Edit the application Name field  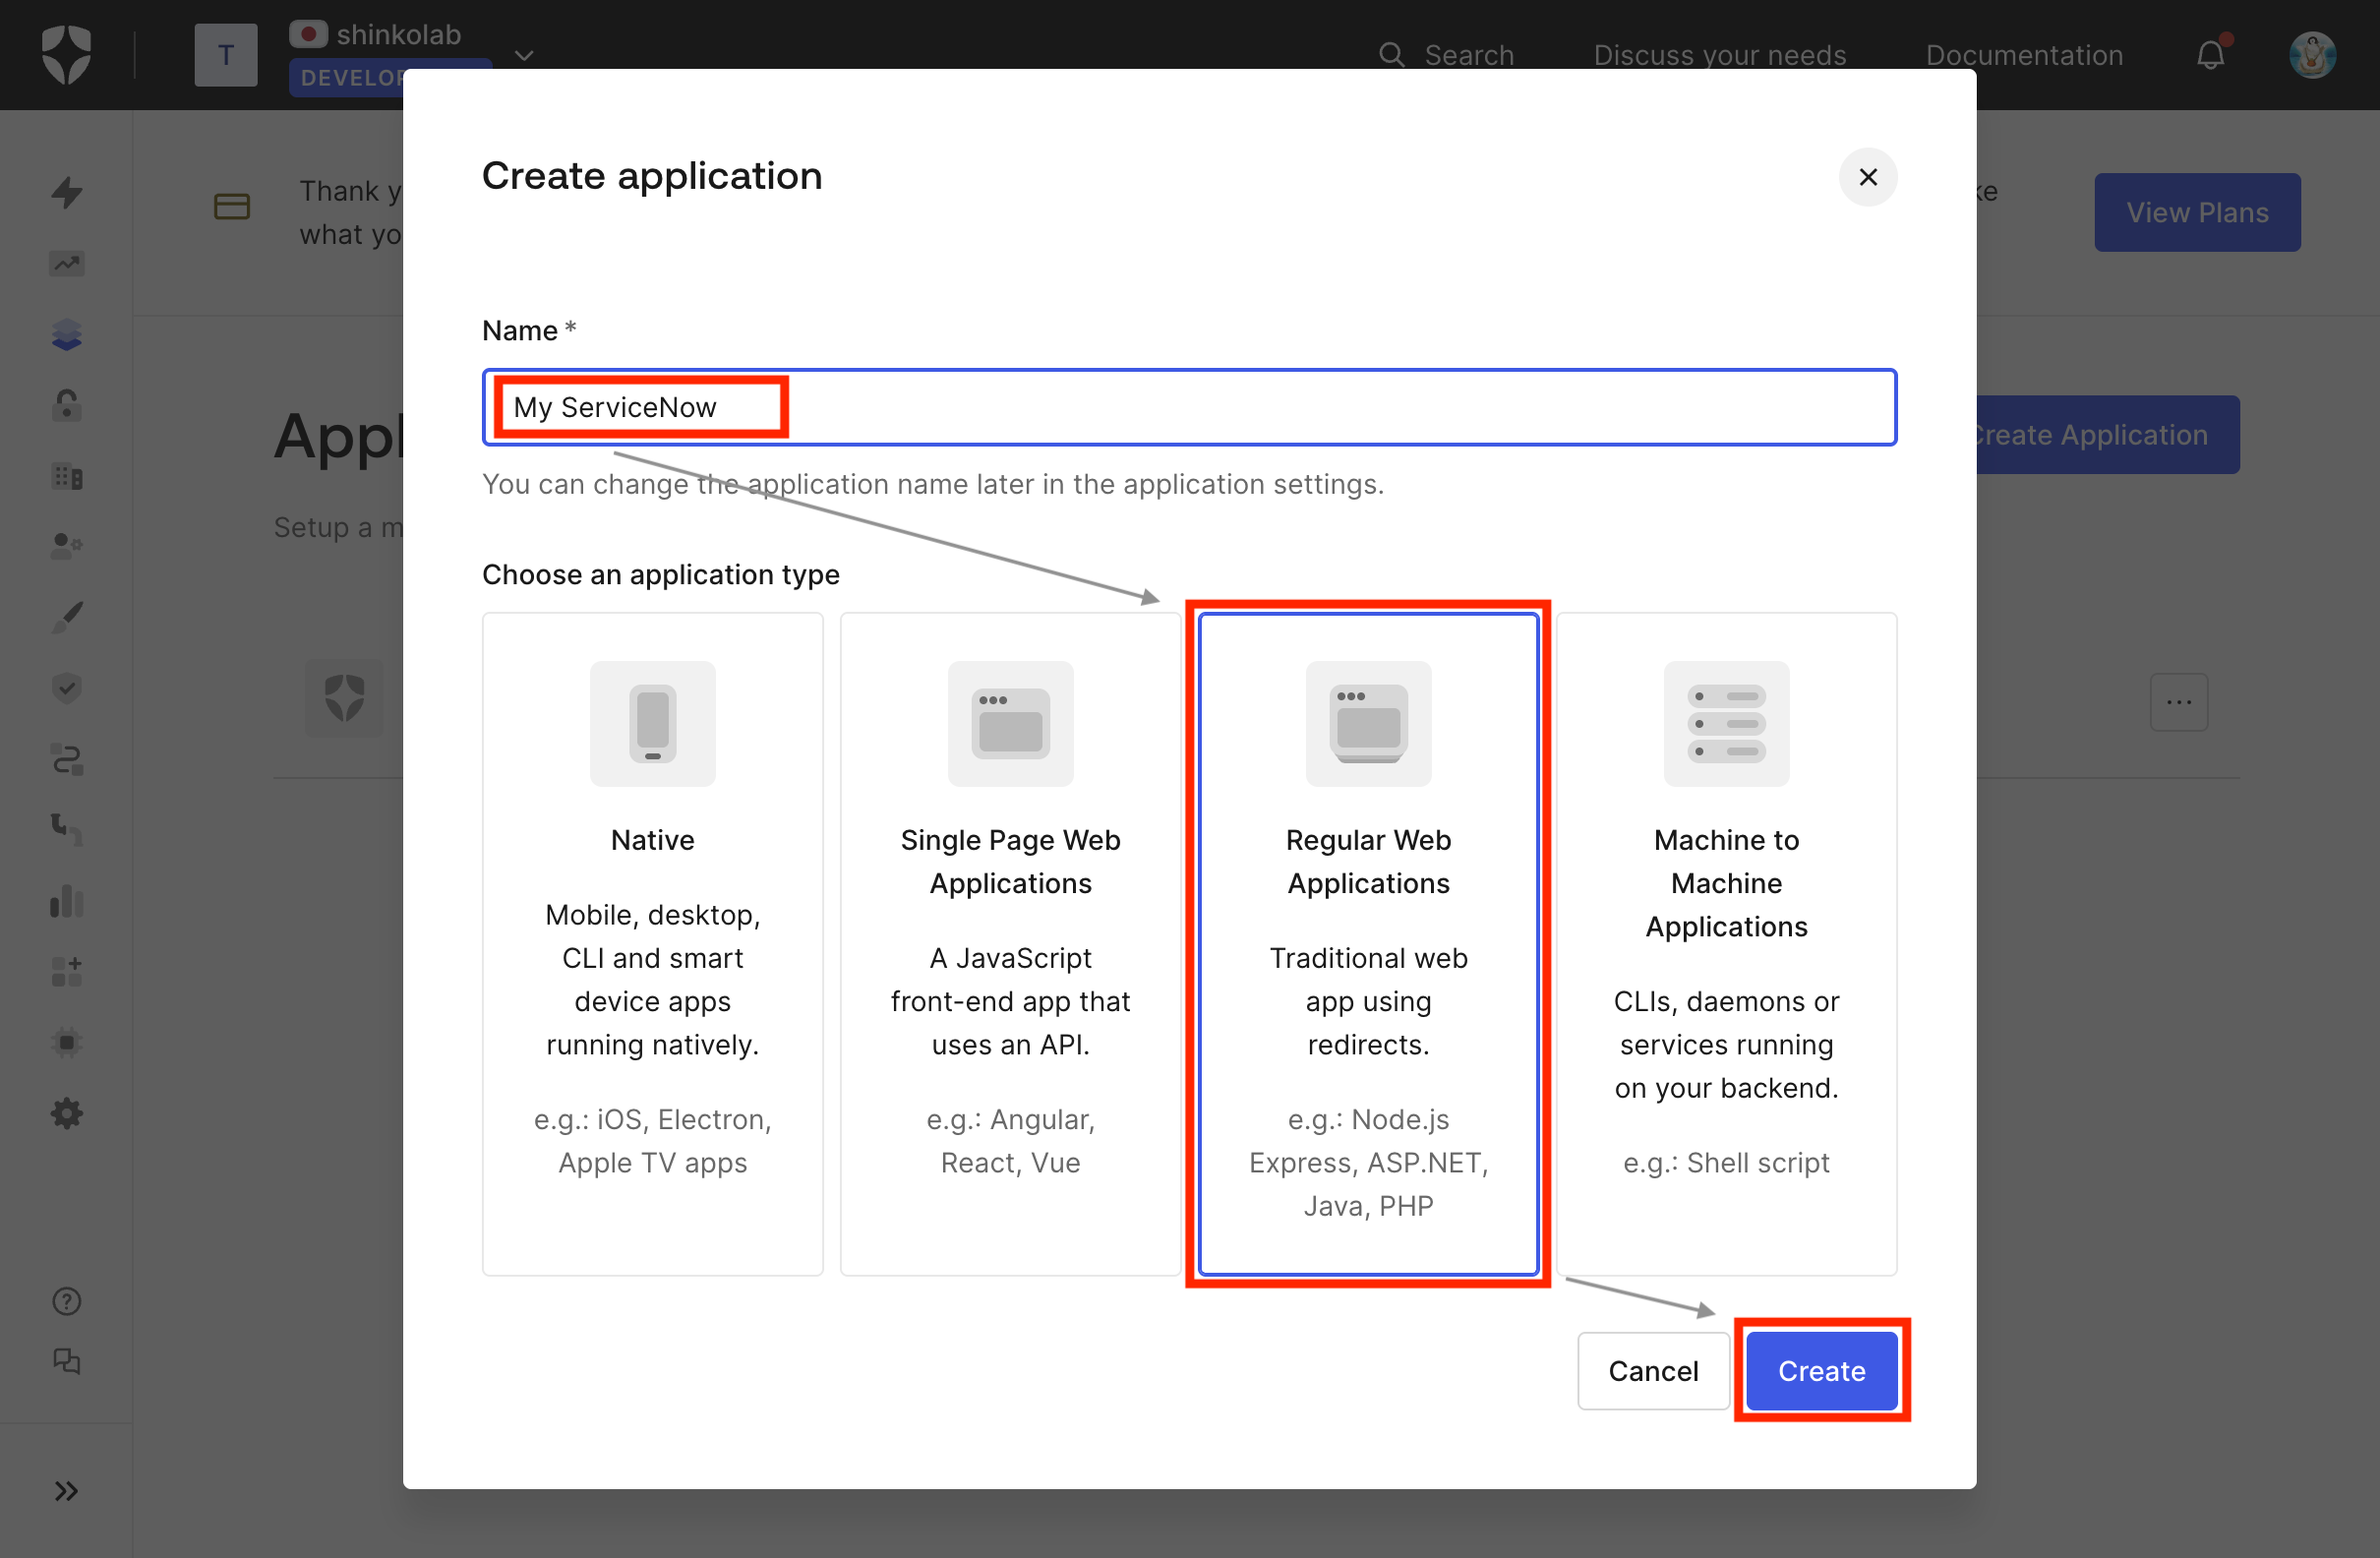point(1190,407)
